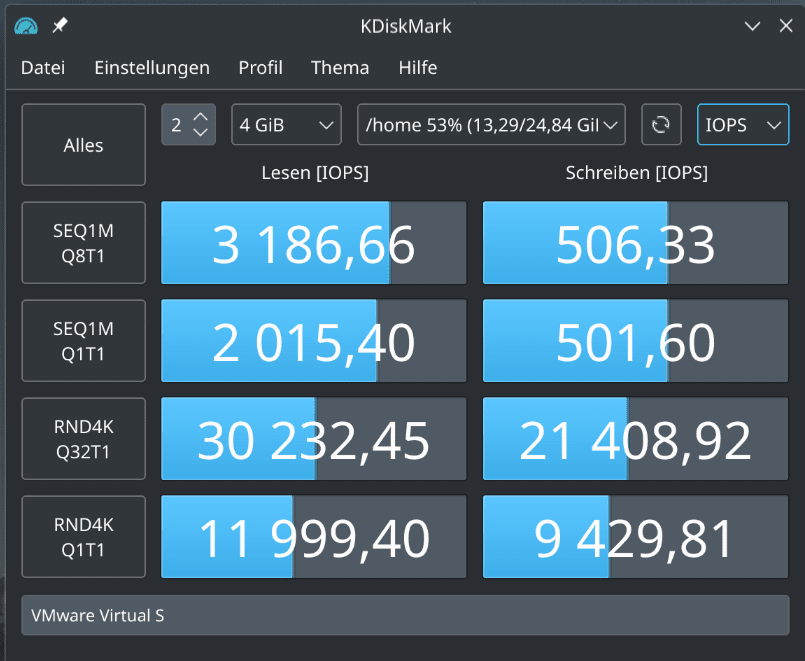The image size is (805, 661).
Task: Open the Datei menu
Action: (43, 68)
